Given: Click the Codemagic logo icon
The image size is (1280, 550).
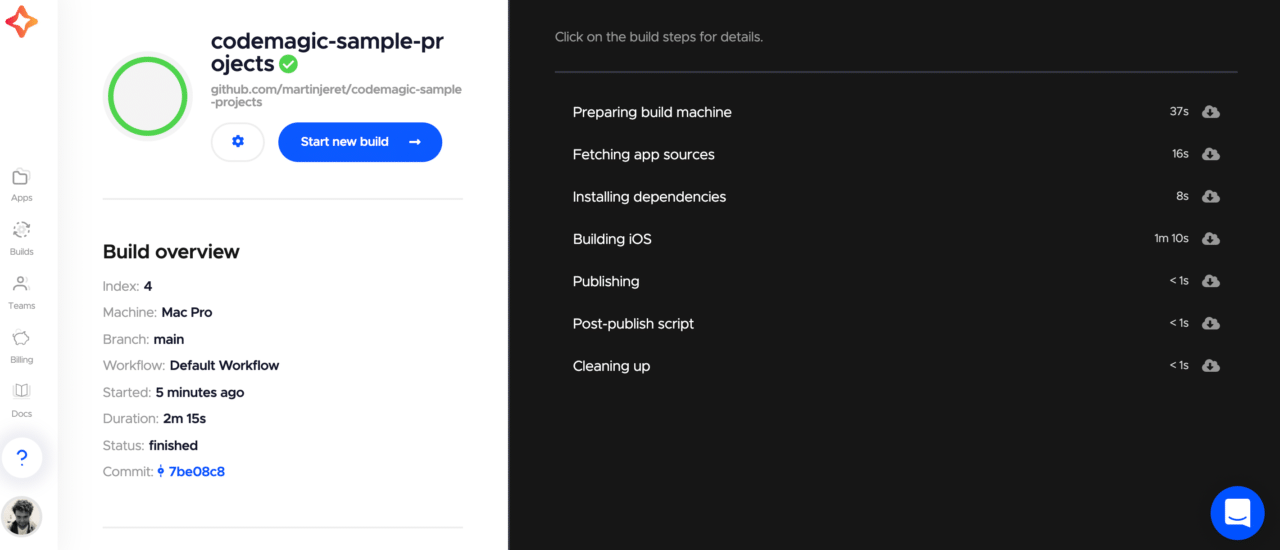Looking at the screenshot, I should [x=21, y=22].
